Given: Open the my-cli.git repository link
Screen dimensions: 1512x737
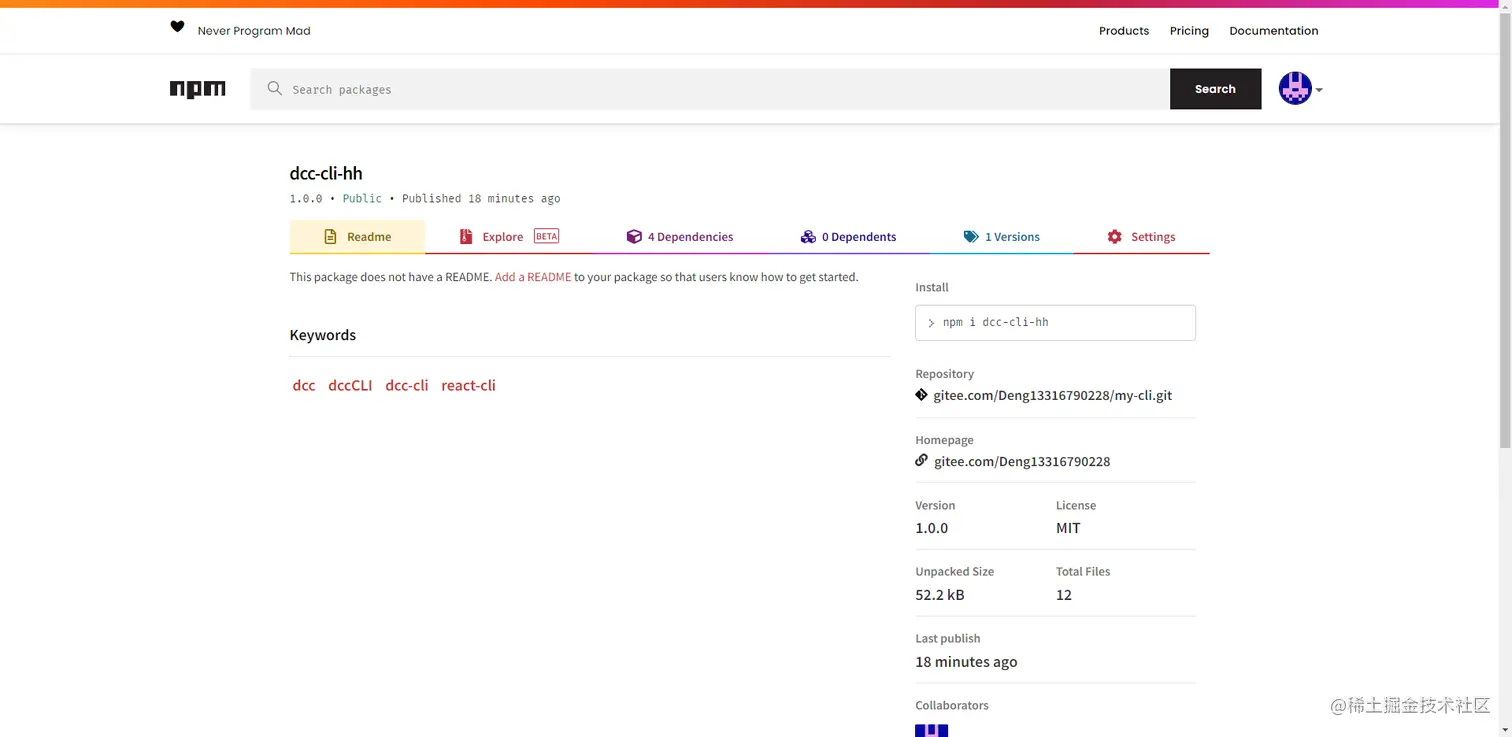Looking at the screenshot, I should pyautogui.click(x=1052, y=395).
